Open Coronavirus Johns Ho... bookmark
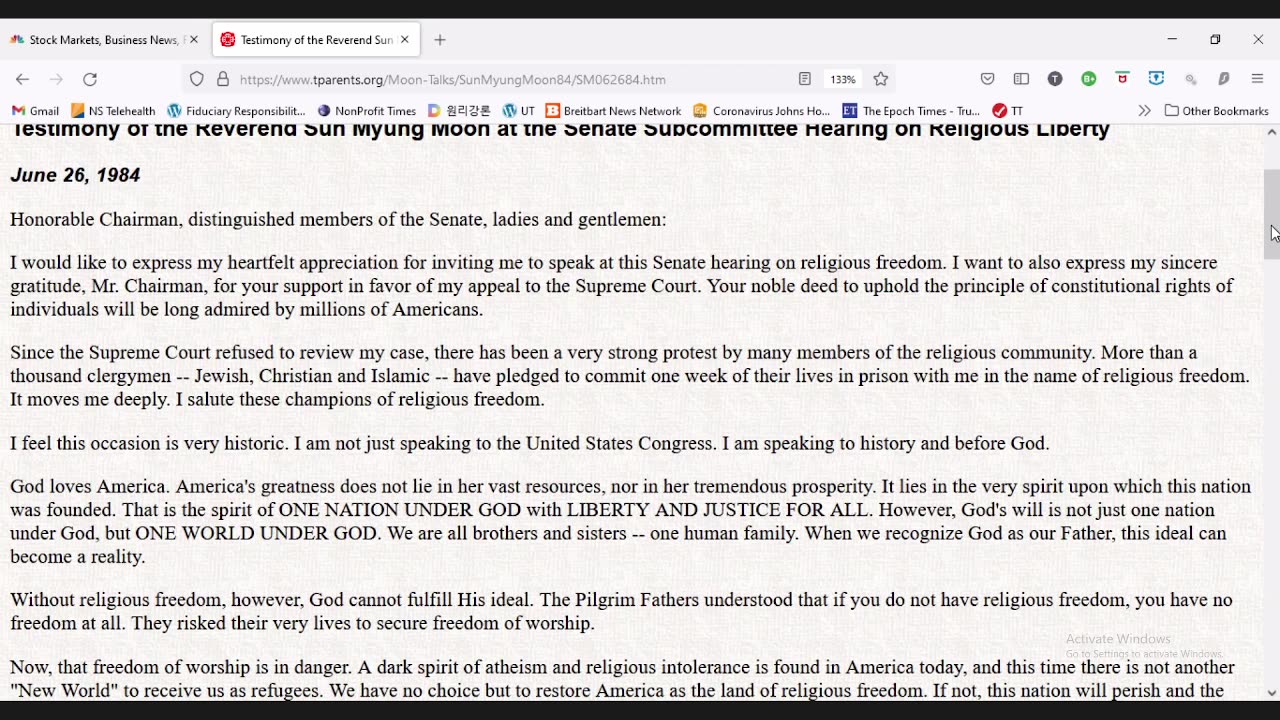Screen dimensions: 1280x720 [761, 111]
